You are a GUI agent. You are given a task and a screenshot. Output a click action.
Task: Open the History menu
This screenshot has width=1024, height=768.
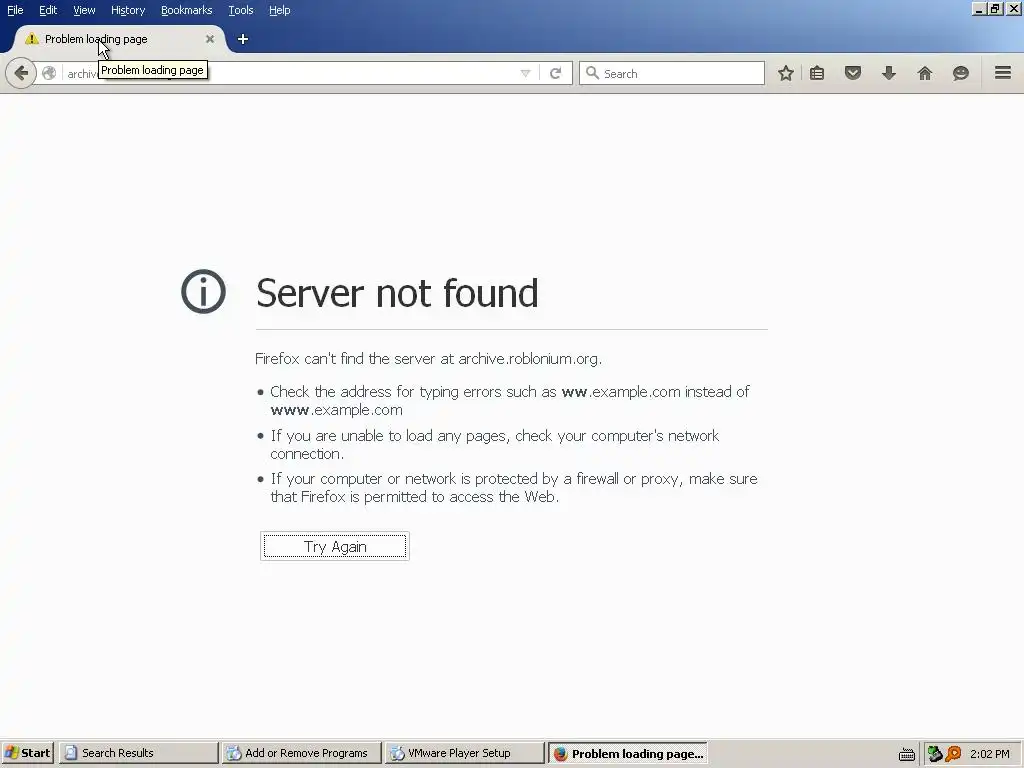tap(128, 10)
